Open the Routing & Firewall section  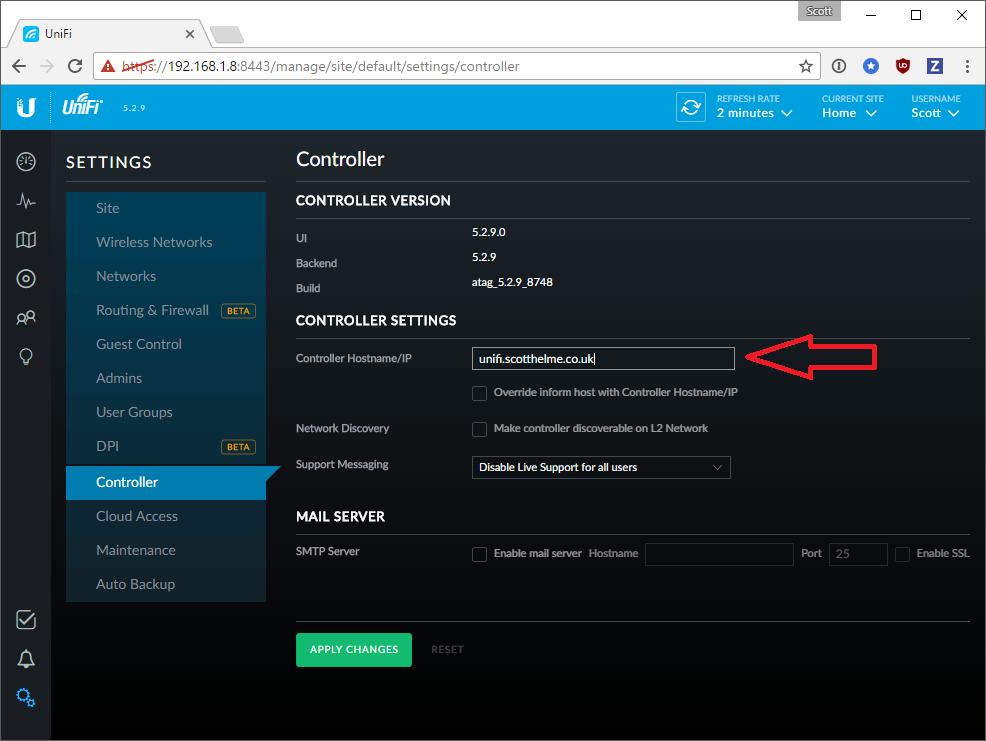pyautogui.click(x=151, y=310)
